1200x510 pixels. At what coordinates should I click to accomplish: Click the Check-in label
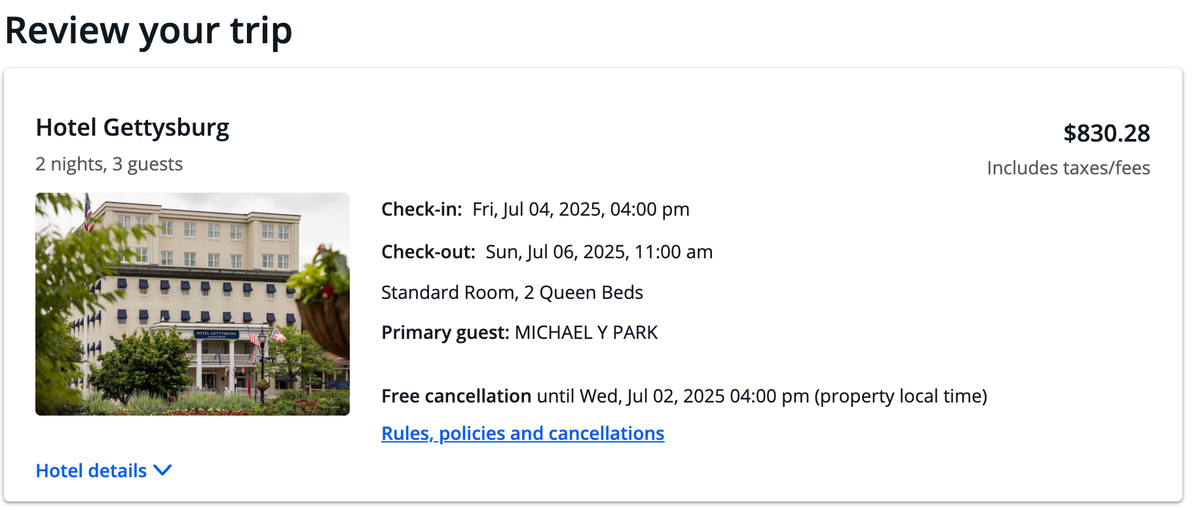422,210
